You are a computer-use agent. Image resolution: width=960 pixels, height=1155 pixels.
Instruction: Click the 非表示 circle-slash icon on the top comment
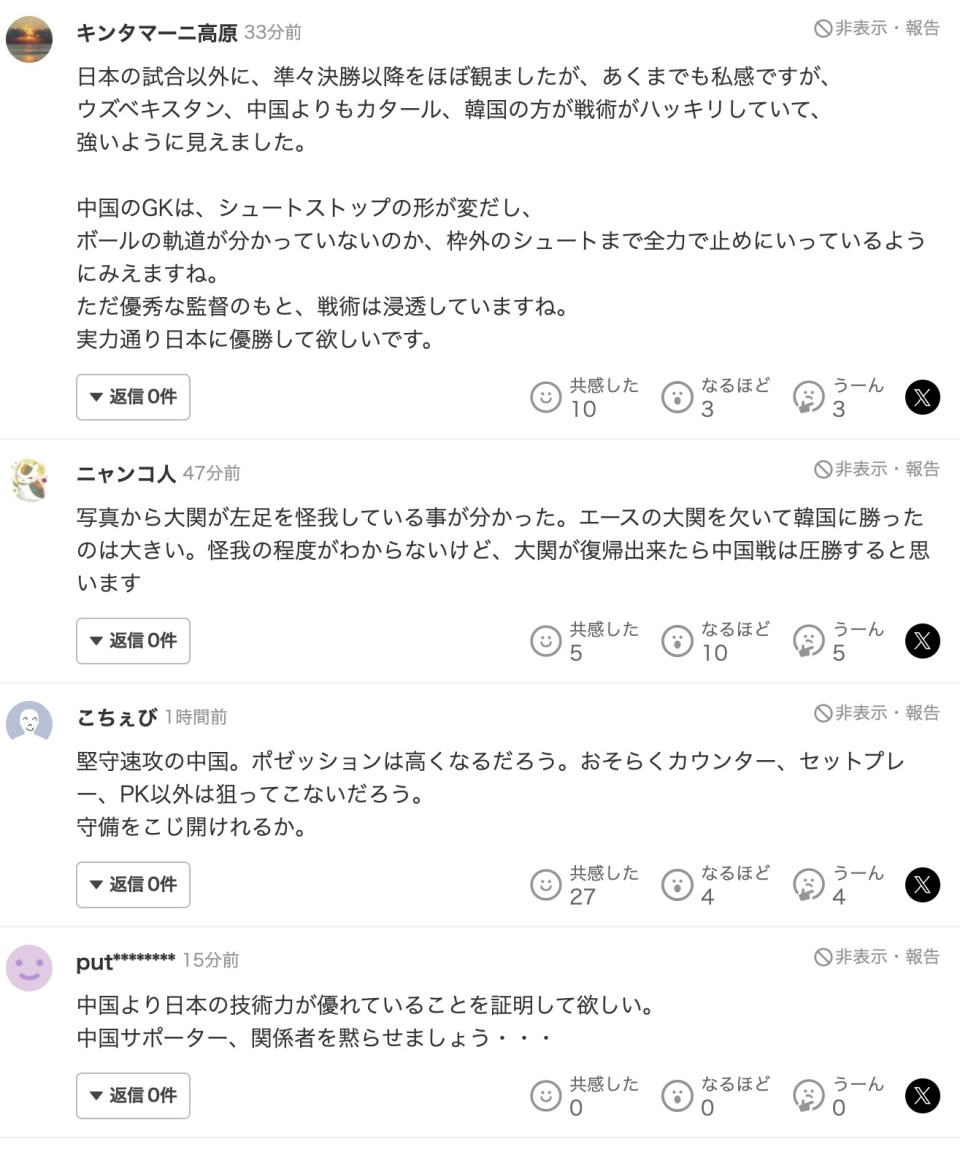(826, 29)
